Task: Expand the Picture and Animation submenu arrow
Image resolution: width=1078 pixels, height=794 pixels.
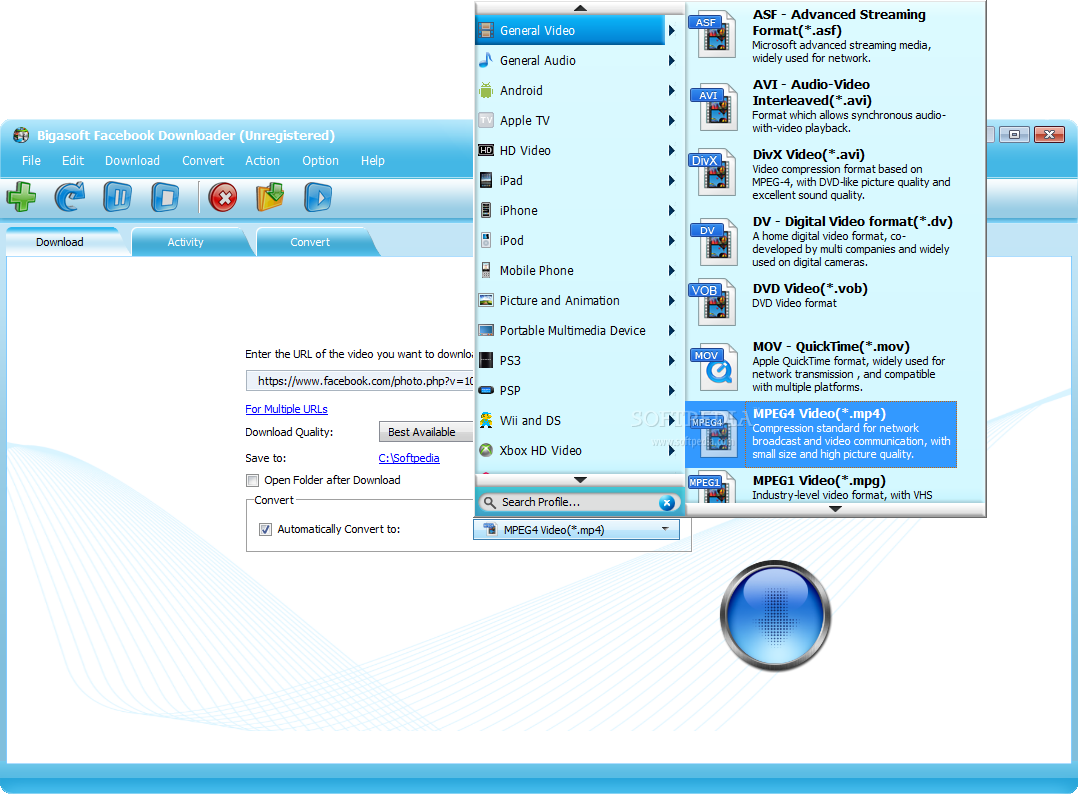Action: [x=672, y=300]
